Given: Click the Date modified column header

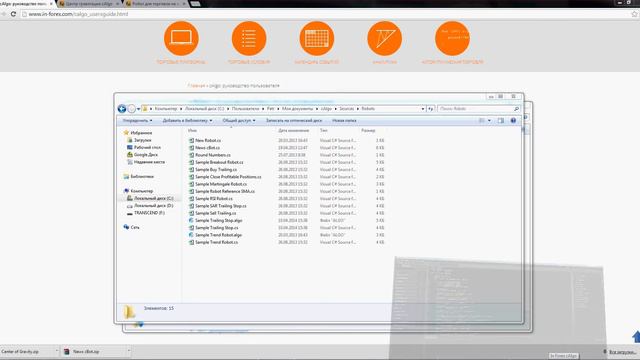Looking at the screenshot, I should click(x=293, y=131).
